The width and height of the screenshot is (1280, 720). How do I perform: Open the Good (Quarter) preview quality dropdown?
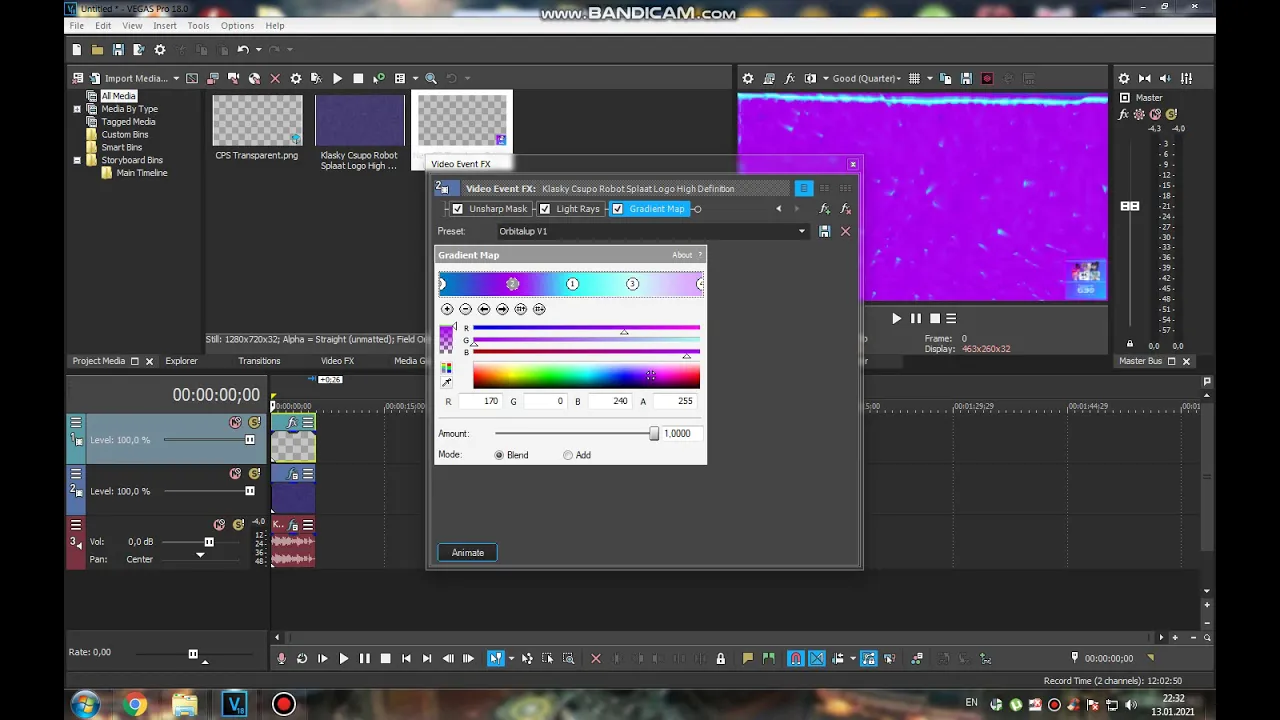(866, 78)
